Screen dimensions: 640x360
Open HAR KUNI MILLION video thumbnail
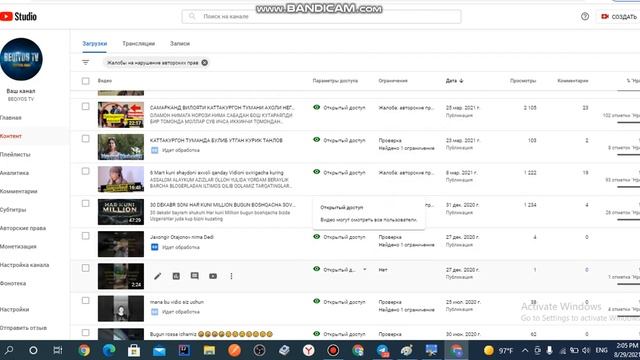[x=121, y=212]
